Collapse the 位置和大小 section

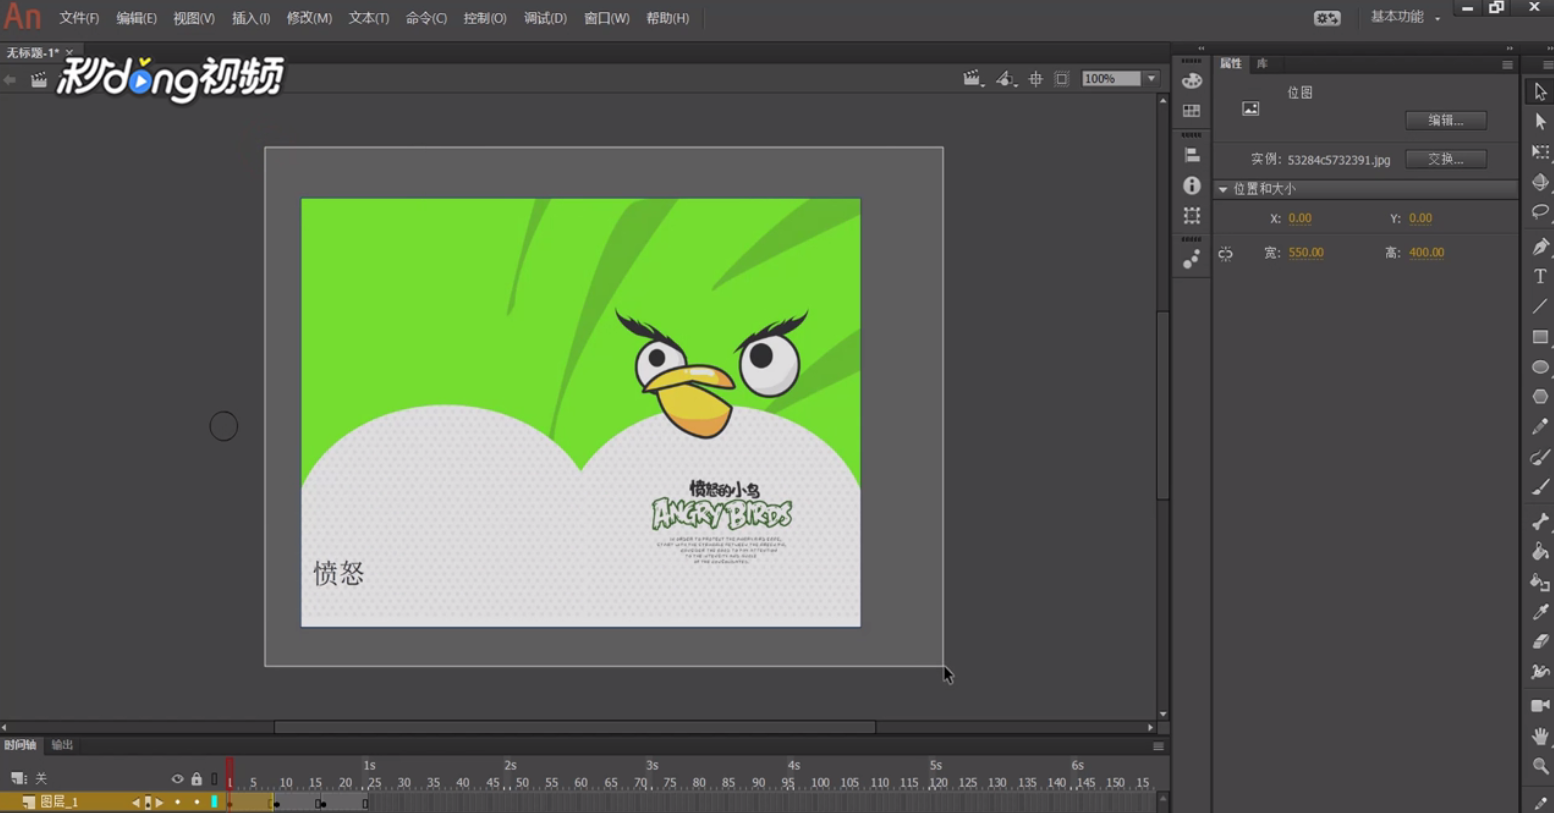[1222, 189]
